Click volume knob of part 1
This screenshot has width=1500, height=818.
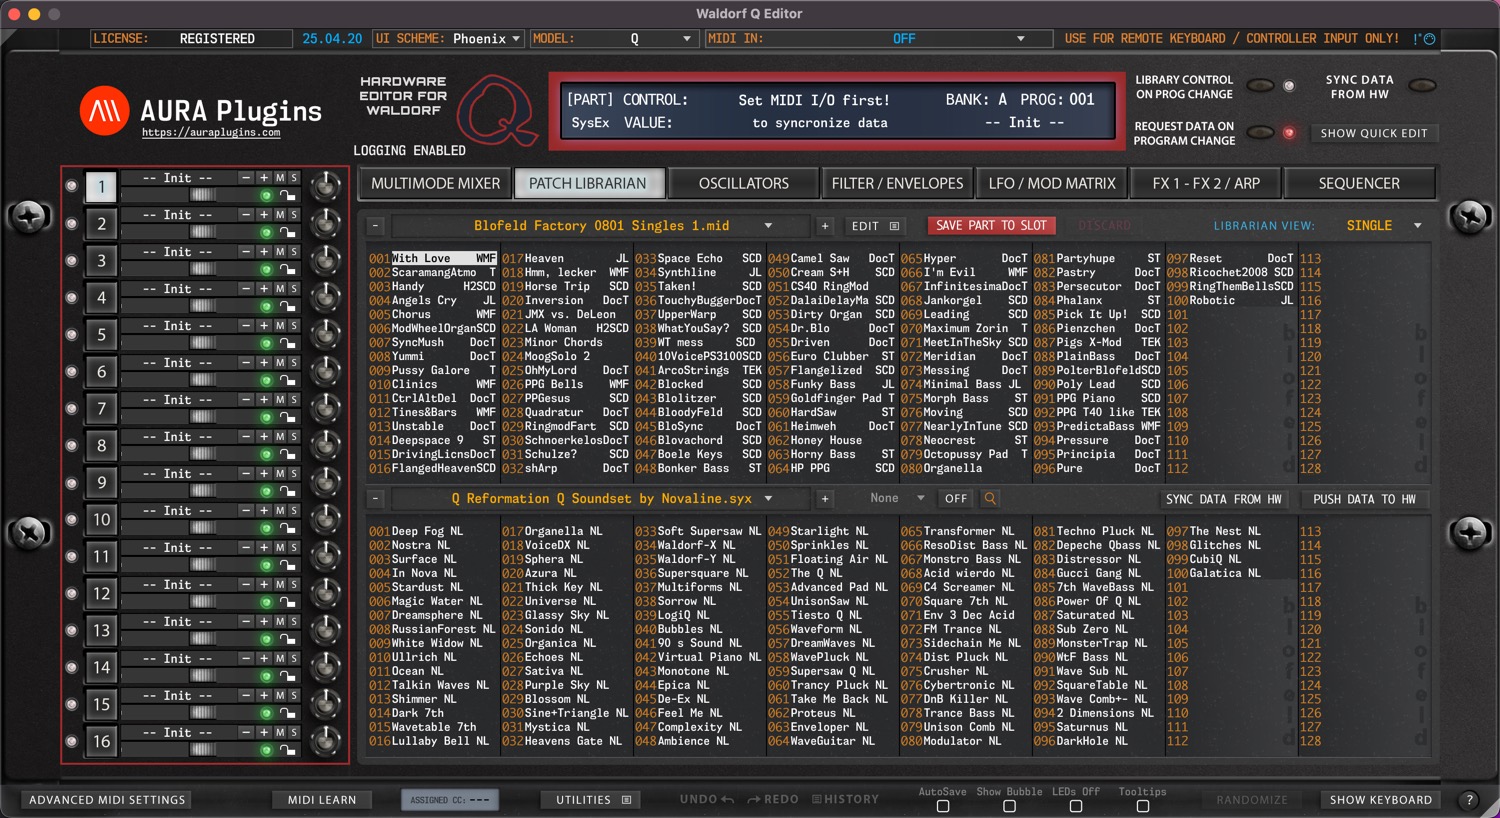(325, 187)
